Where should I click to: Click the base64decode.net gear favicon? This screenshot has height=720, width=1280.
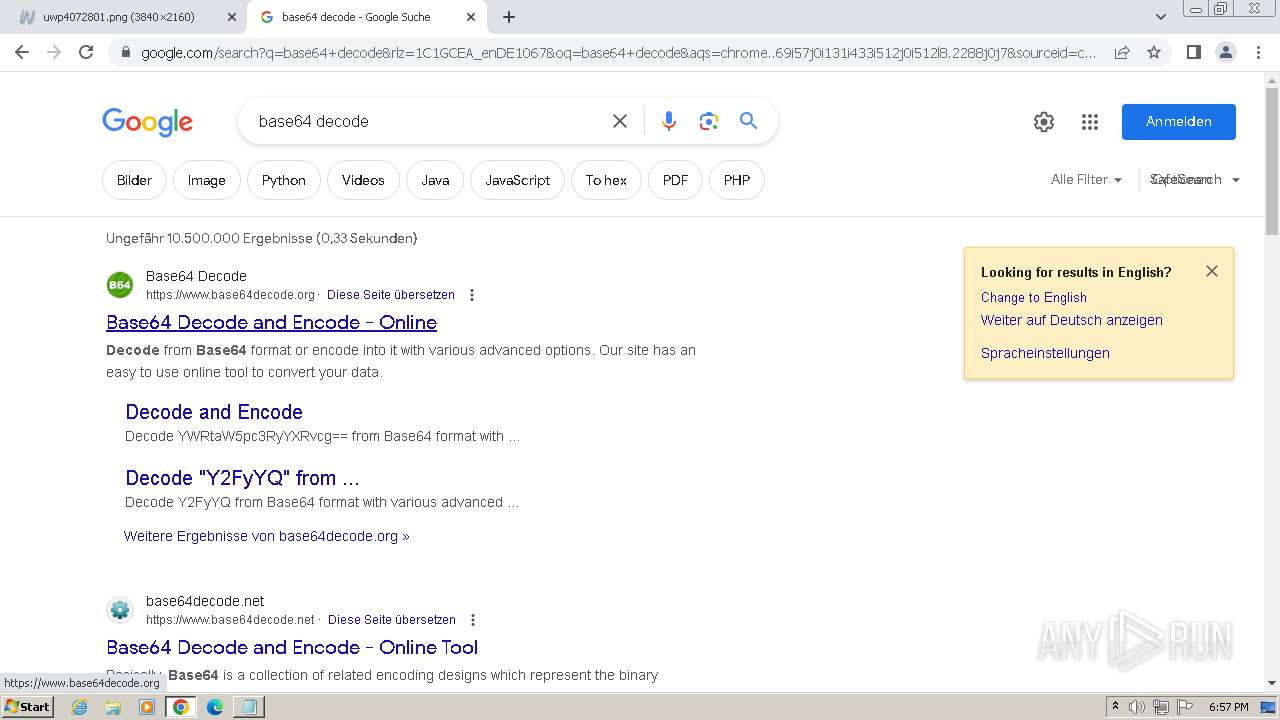pyautogui.click(x=120, y=610)
